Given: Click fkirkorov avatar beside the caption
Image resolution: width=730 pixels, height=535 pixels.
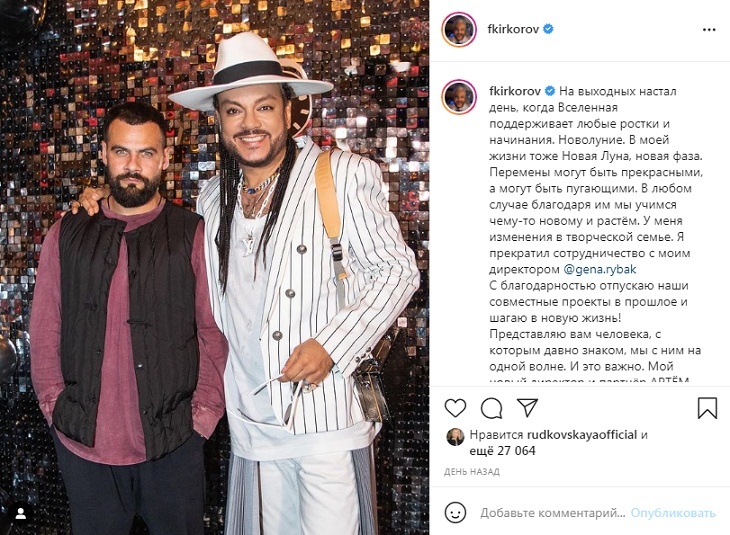Looking at the screenshot, I should [x=459, y=97].
